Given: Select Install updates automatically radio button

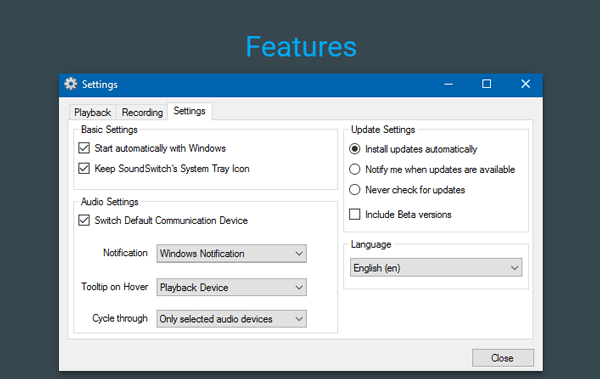Looking at the screenshot, I should tap(355, 149).
